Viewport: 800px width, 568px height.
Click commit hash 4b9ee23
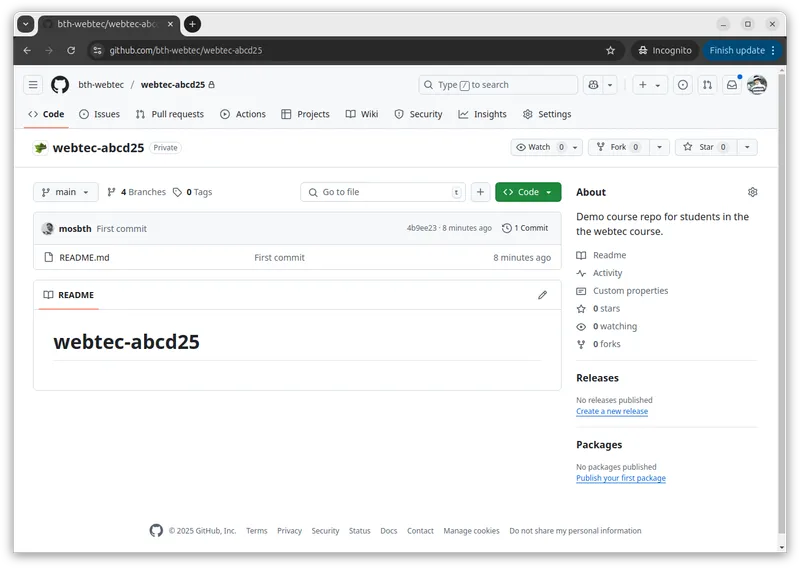click(x=421, y=228)
